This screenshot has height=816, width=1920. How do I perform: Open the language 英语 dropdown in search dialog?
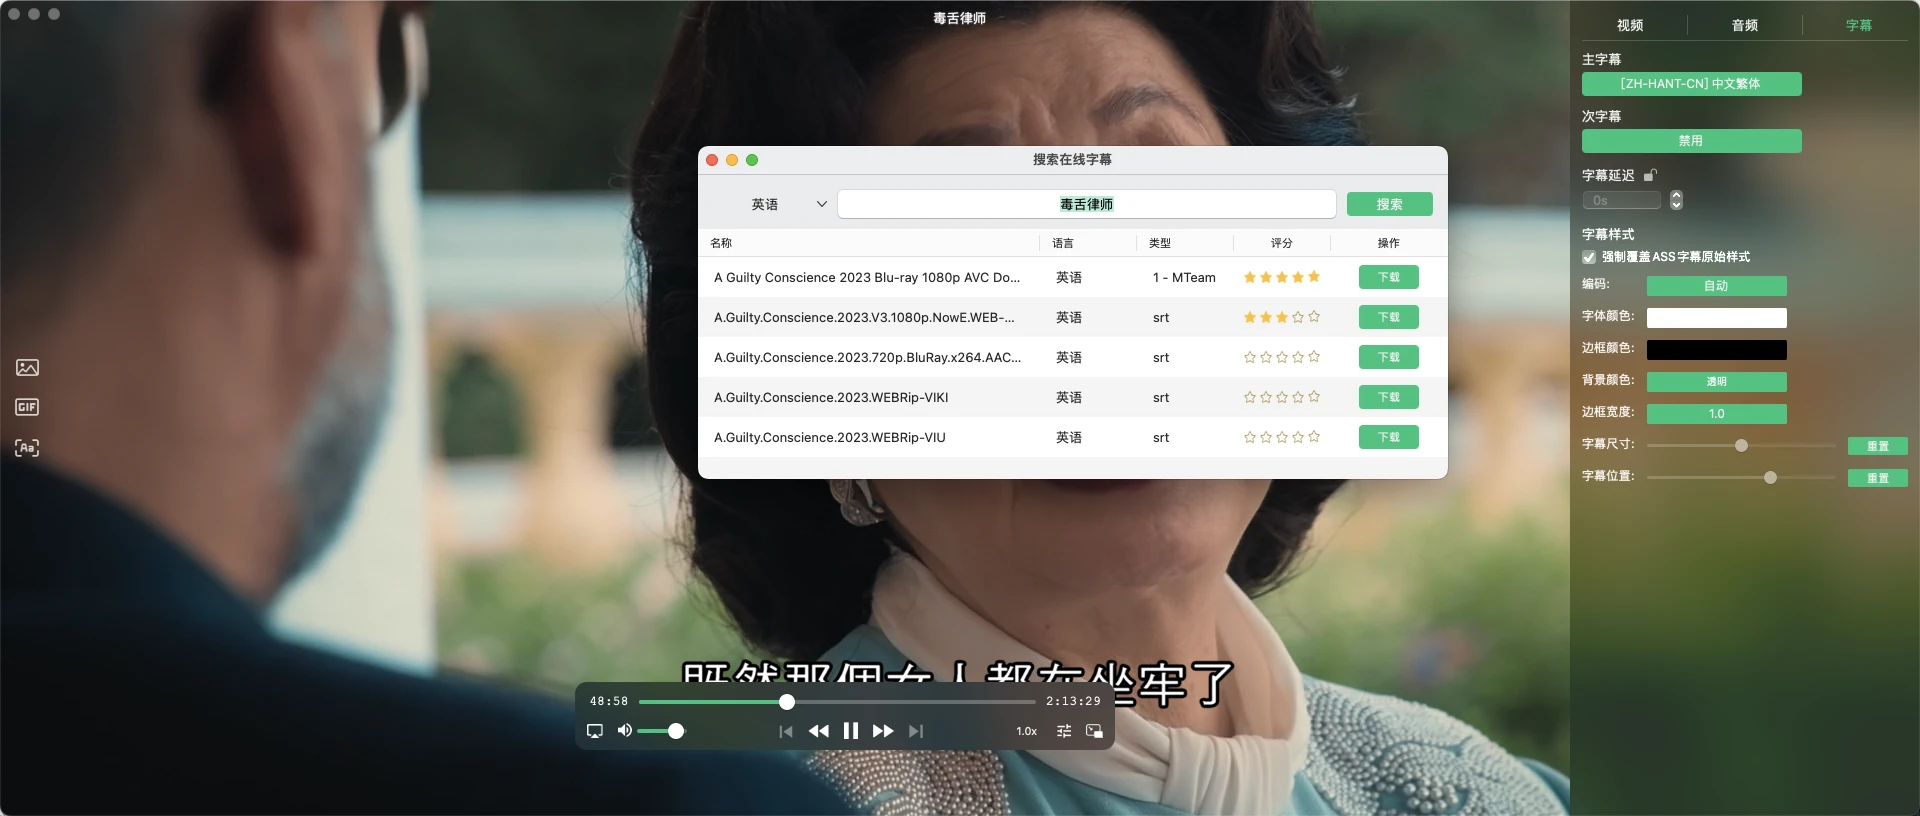pos(788,204)
